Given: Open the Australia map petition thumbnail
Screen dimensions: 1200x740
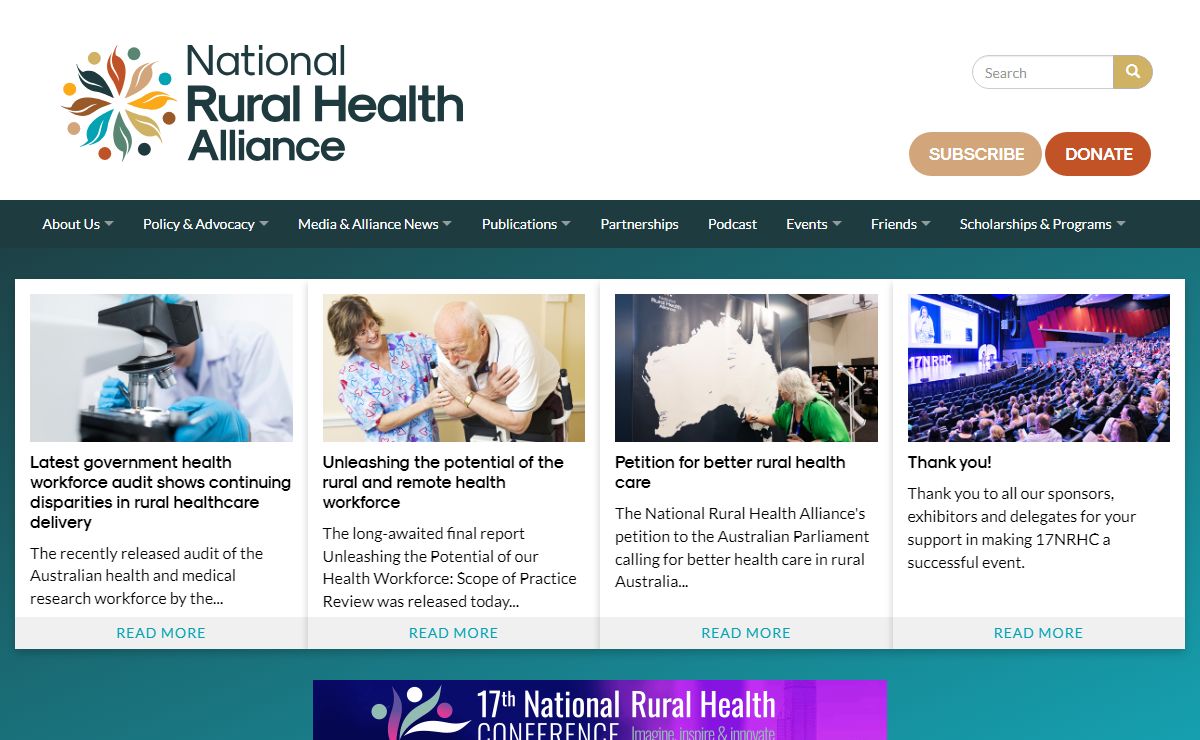Looking at the screenshot, I should pos(746,368).
